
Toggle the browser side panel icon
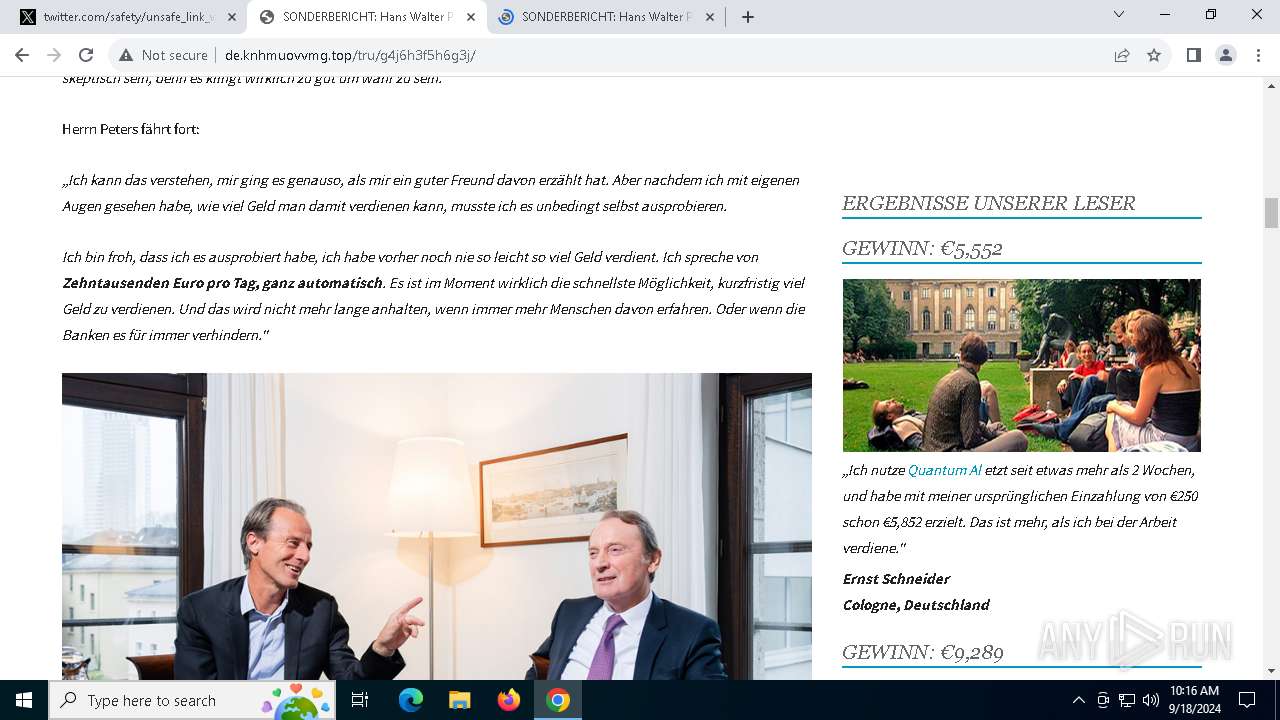click(1193, 55)
